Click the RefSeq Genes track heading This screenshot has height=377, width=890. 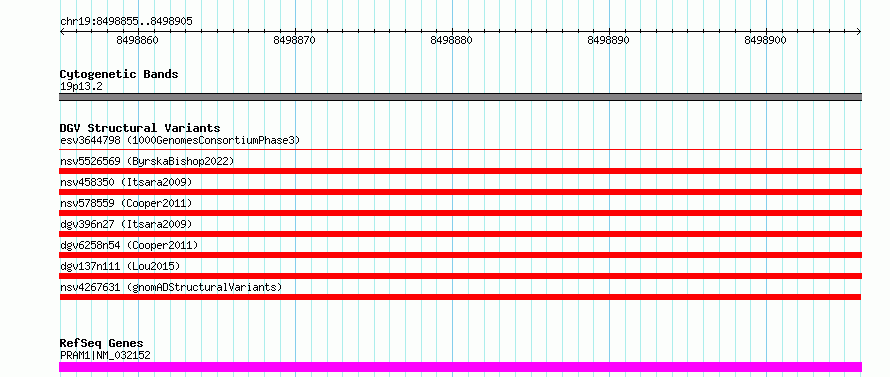(101, 344)
